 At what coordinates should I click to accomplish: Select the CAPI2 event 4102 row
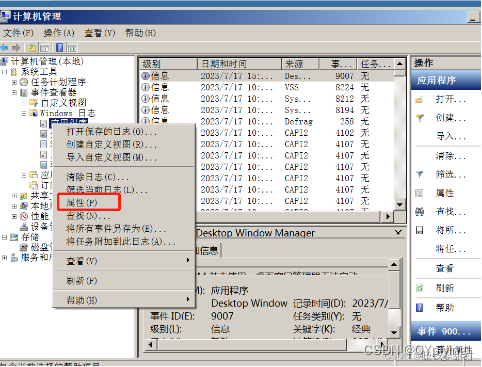[x=267, y=133]
